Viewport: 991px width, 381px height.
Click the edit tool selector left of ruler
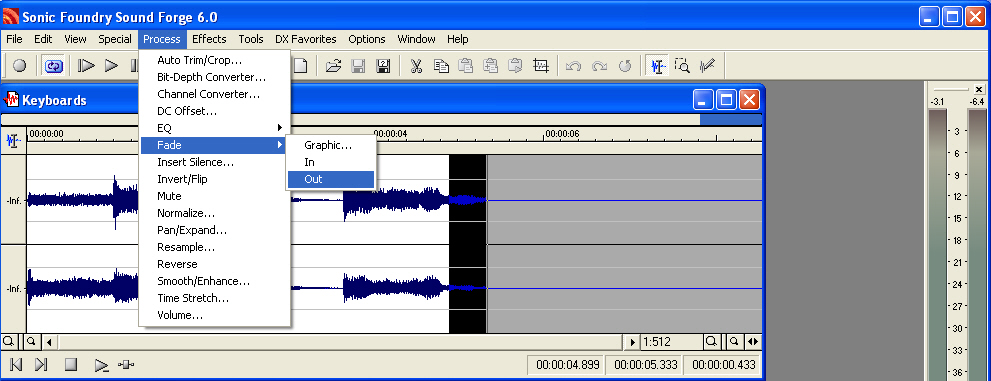[x=13, y=140]
